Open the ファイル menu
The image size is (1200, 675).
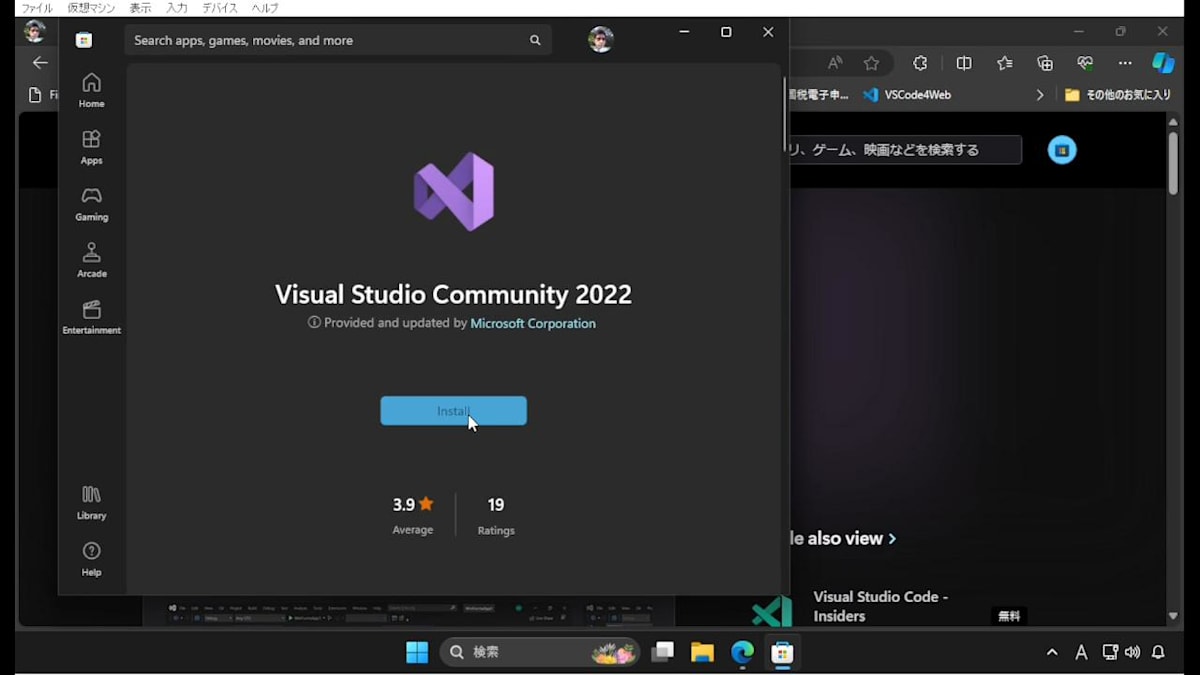[37, 8]
